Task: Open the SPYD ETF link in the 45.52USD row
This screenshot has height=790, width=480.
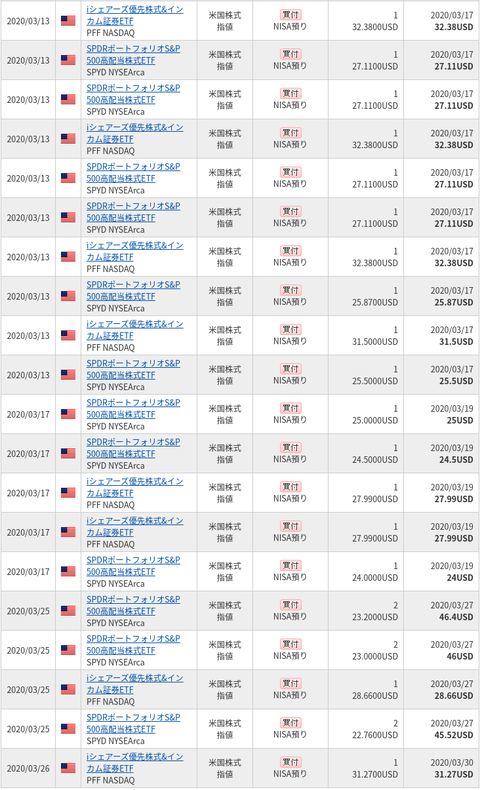Action: pyautogui.click(x=133, y=723)
